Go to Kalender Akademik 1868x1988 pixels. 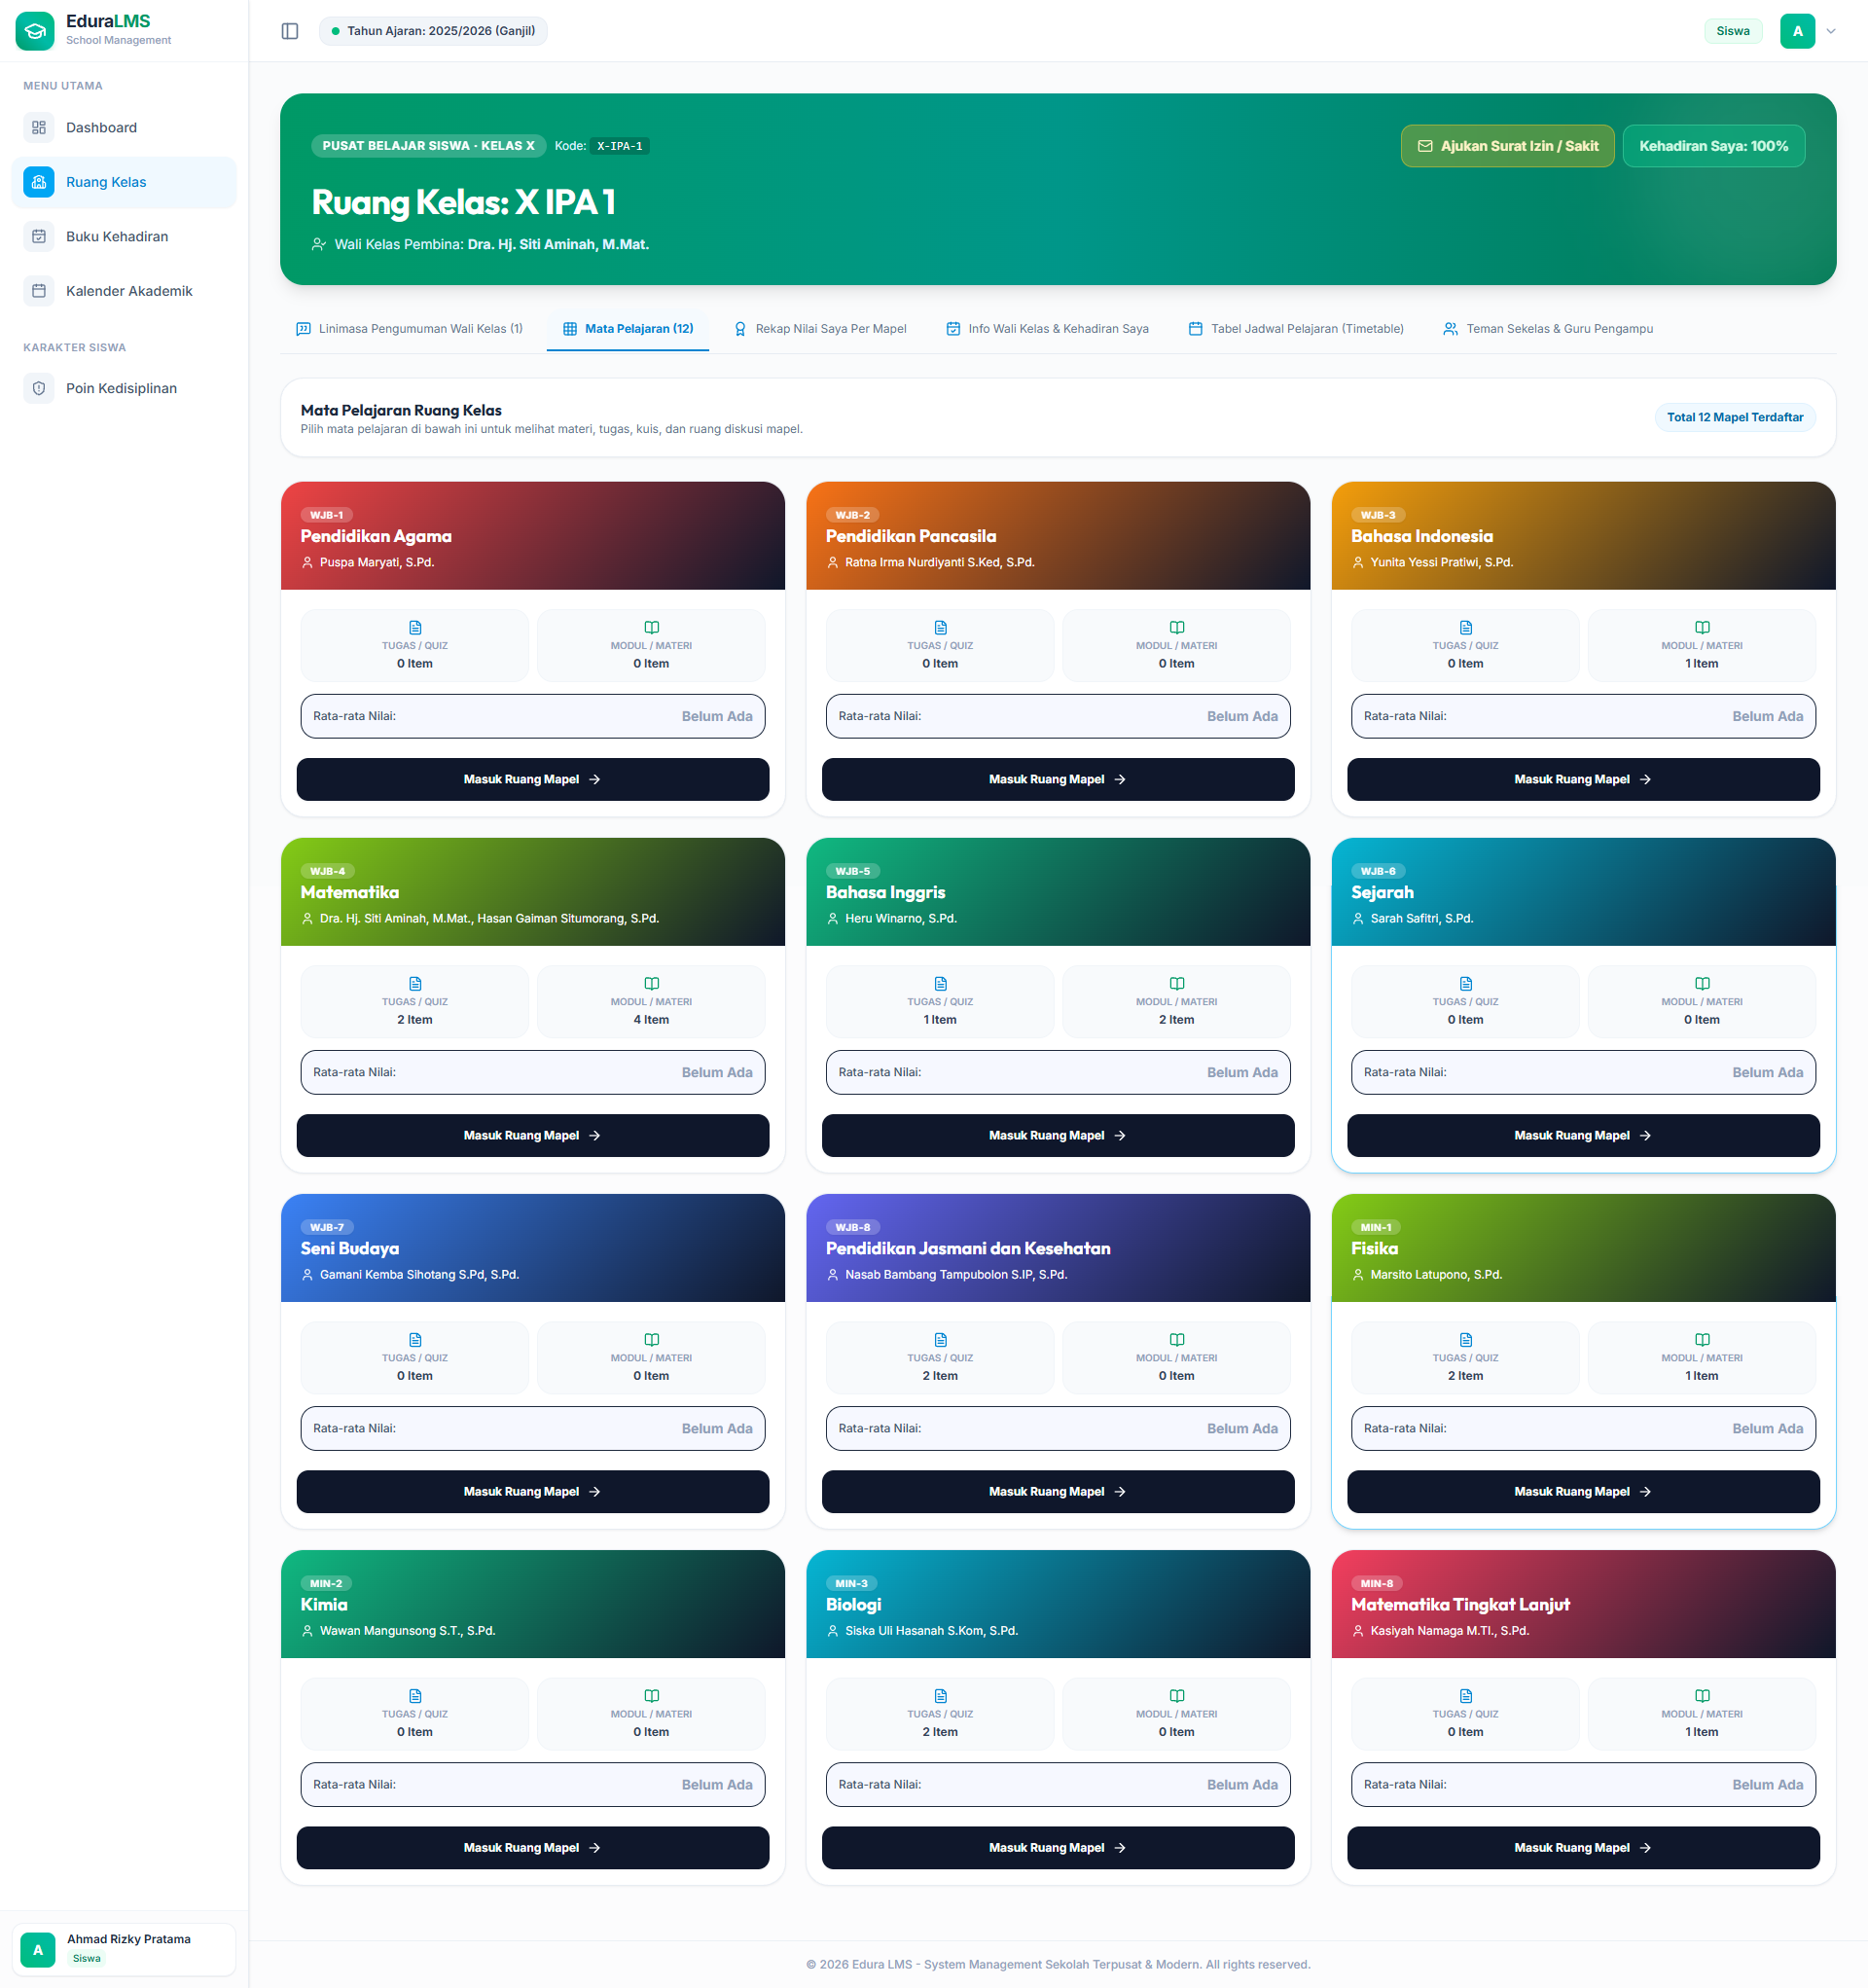(124, 291)
